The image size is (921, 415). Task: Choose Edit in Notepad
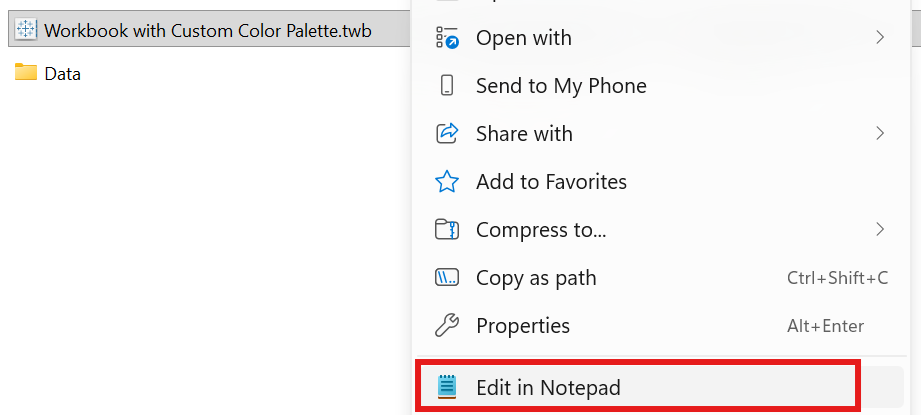(x=548, y=387)
